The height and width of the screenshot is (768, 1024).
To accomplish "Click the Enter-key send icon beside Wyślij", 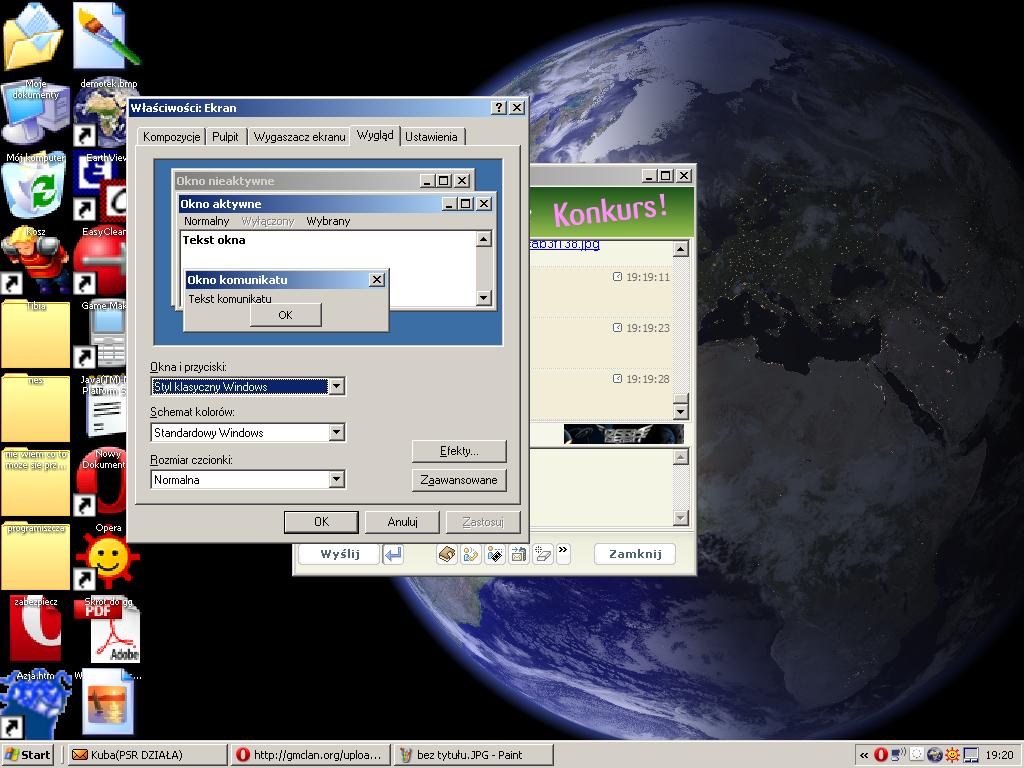I will tap(393, 554).
